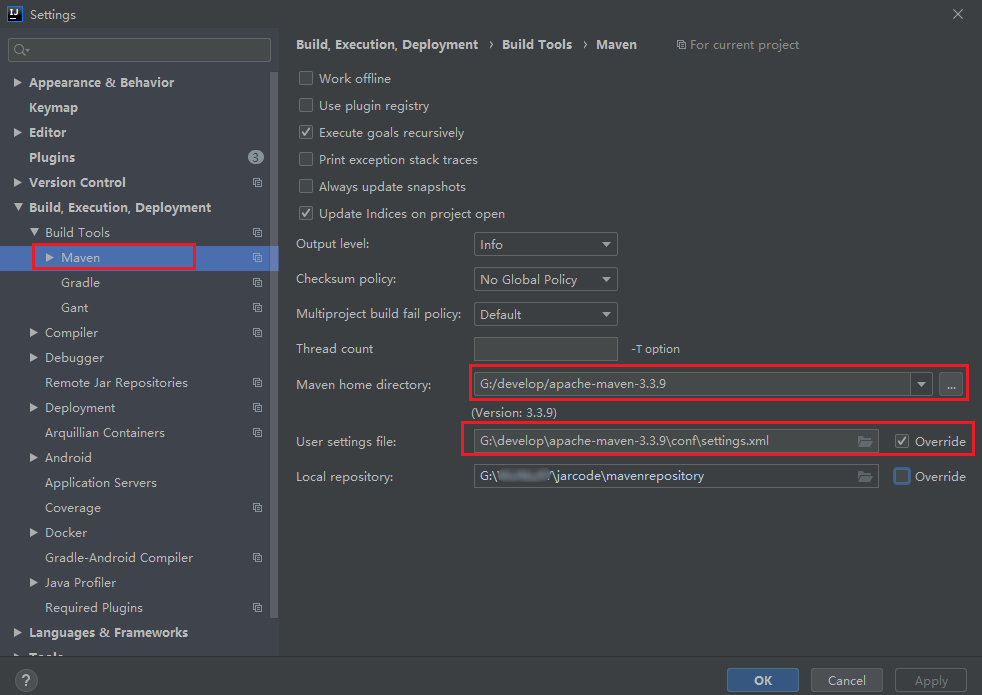Expand Languages & Frameworks section arrow

(18, 632)
